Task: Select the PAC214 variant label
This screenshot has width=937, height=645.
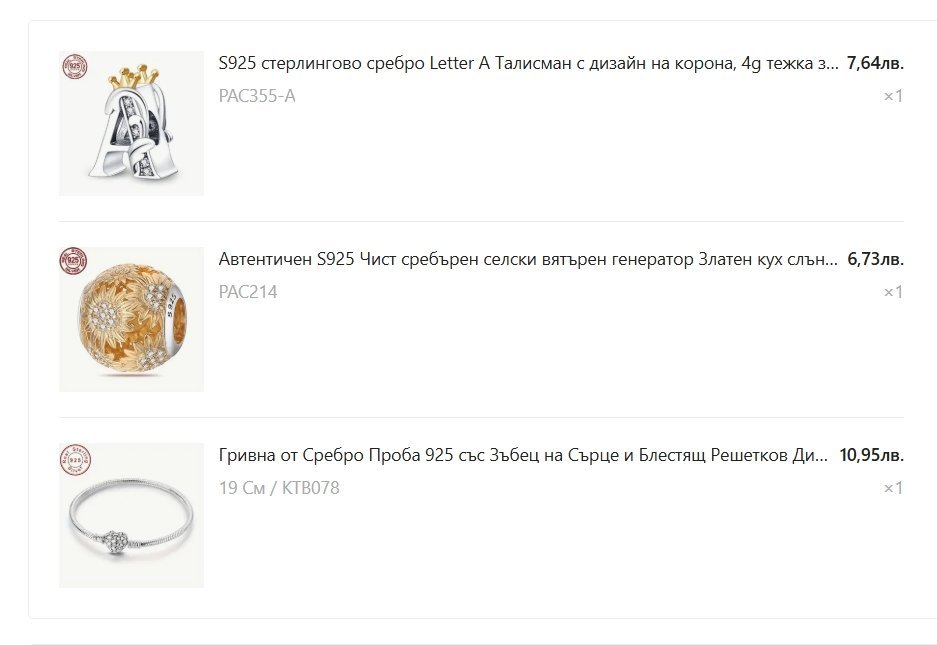Action: coord(248,292)
